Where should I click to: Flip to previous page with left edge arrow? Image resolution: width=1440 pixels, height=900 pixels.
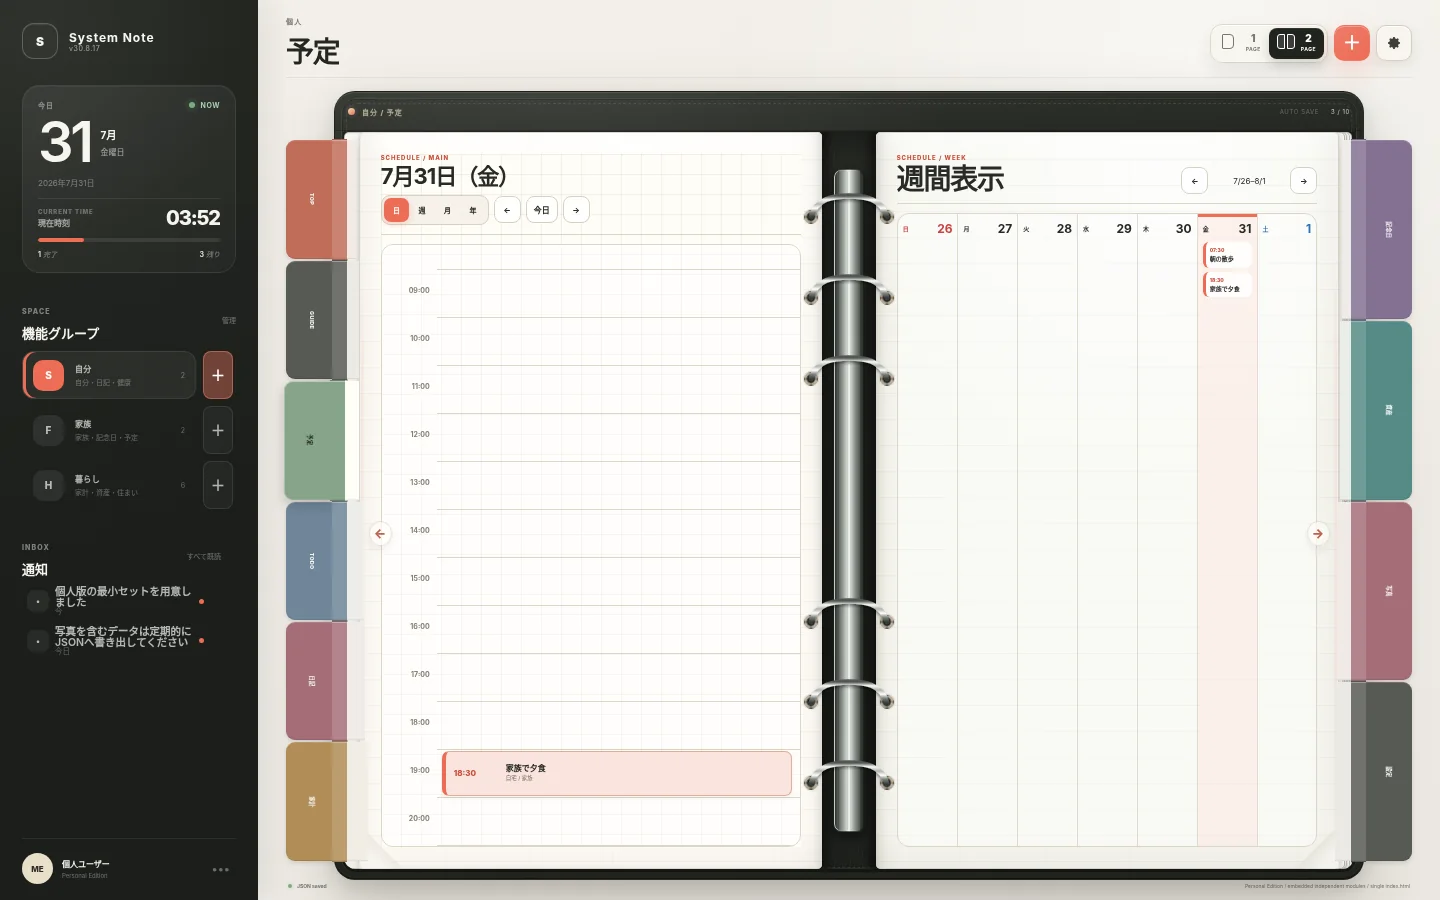380,534
